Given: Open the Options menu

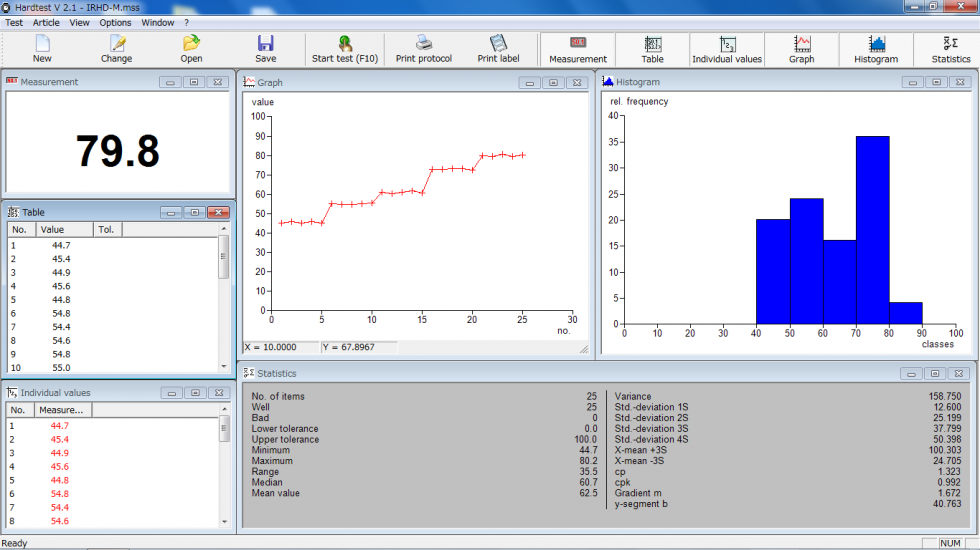Looking at the screenshot, I should 115,22.
